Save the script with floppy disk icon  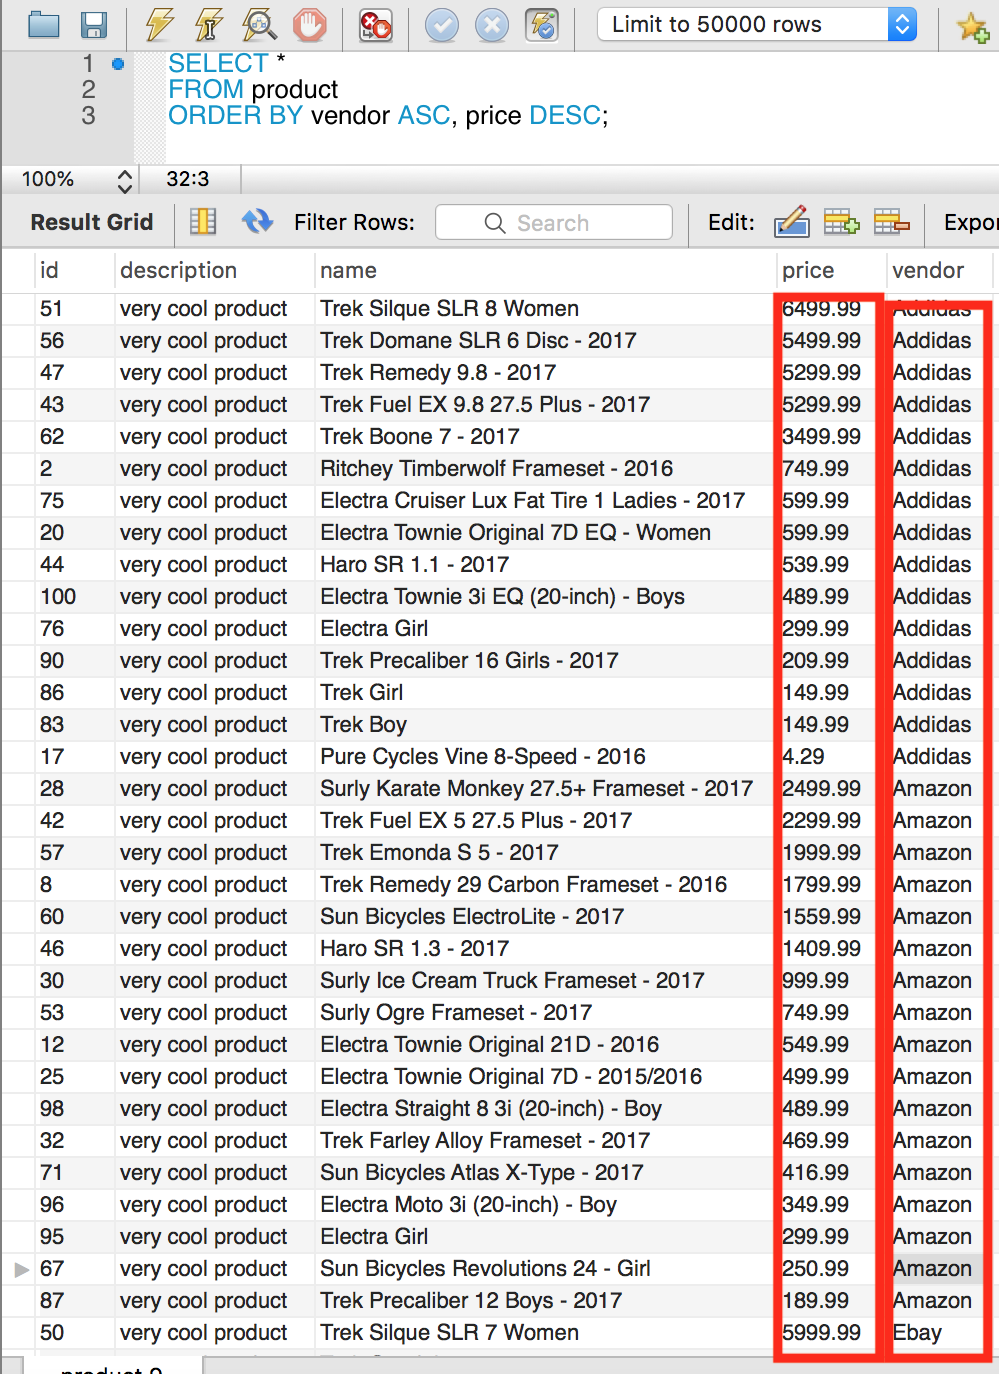tap(94, 24)
